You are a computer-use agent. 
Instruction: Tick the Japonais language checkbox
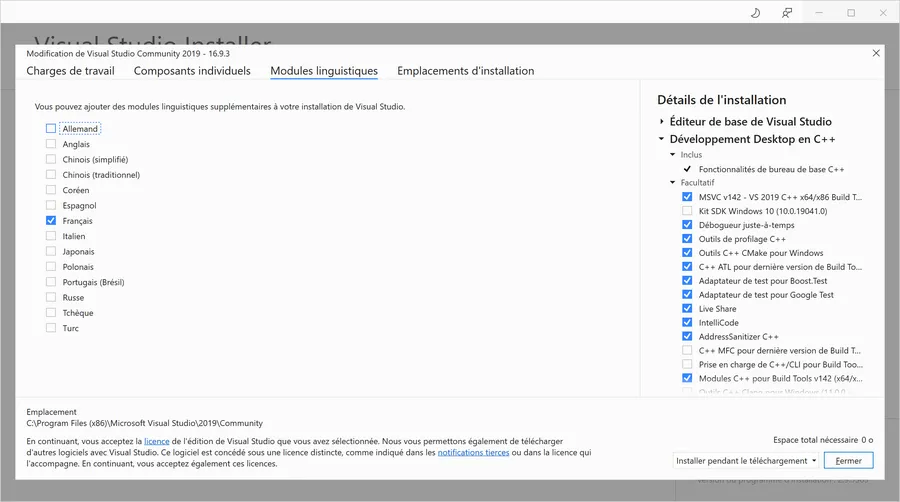(x=51, y=251)
